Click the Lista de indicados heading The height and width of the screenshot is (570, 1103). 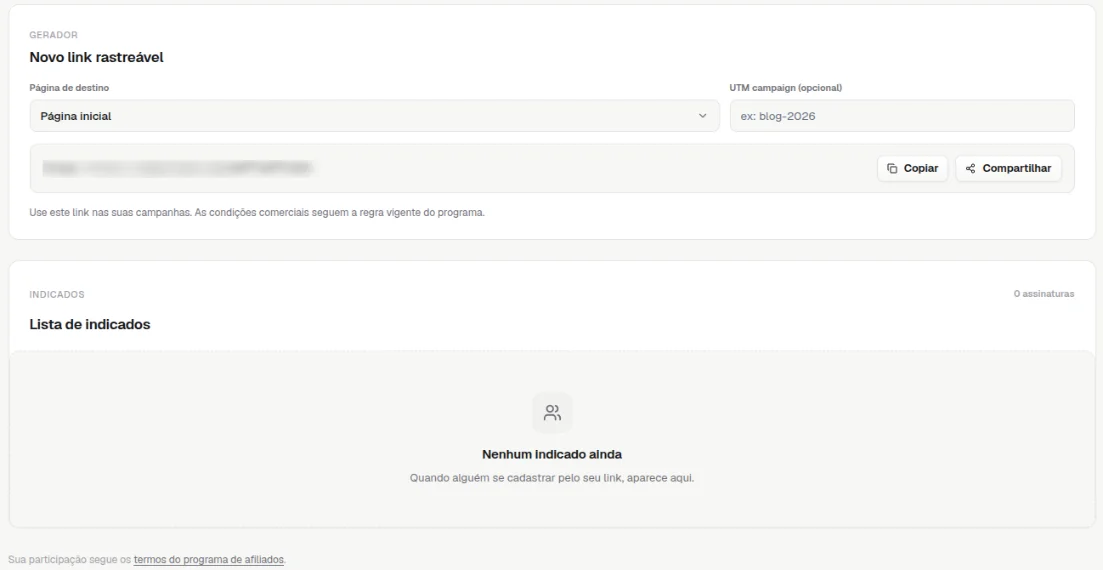[x=90, y=324]
